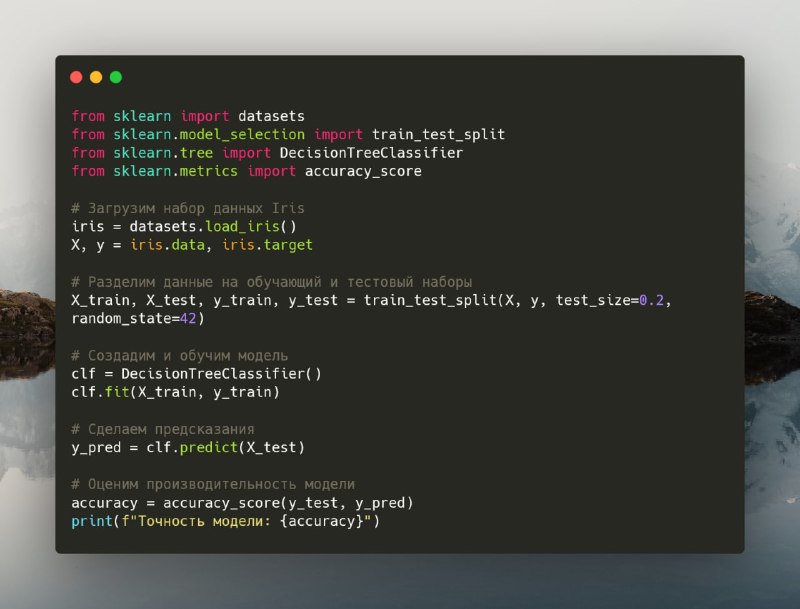Click comment '# Сделаем предсказания'
800x609 pixels.
coord(163,429)
